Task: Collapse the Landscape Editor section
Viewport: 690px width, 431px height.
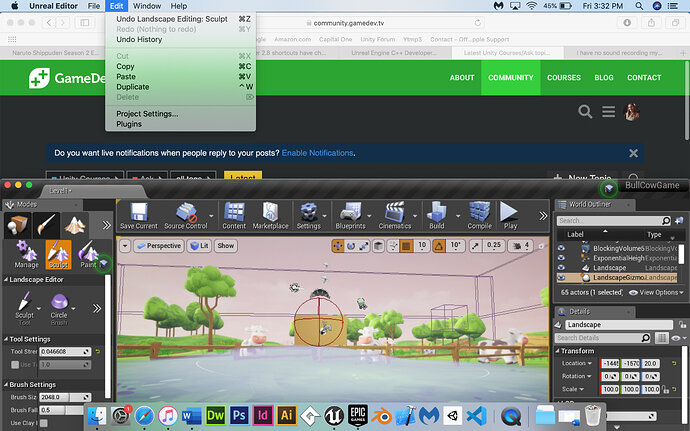Action: 6,280
